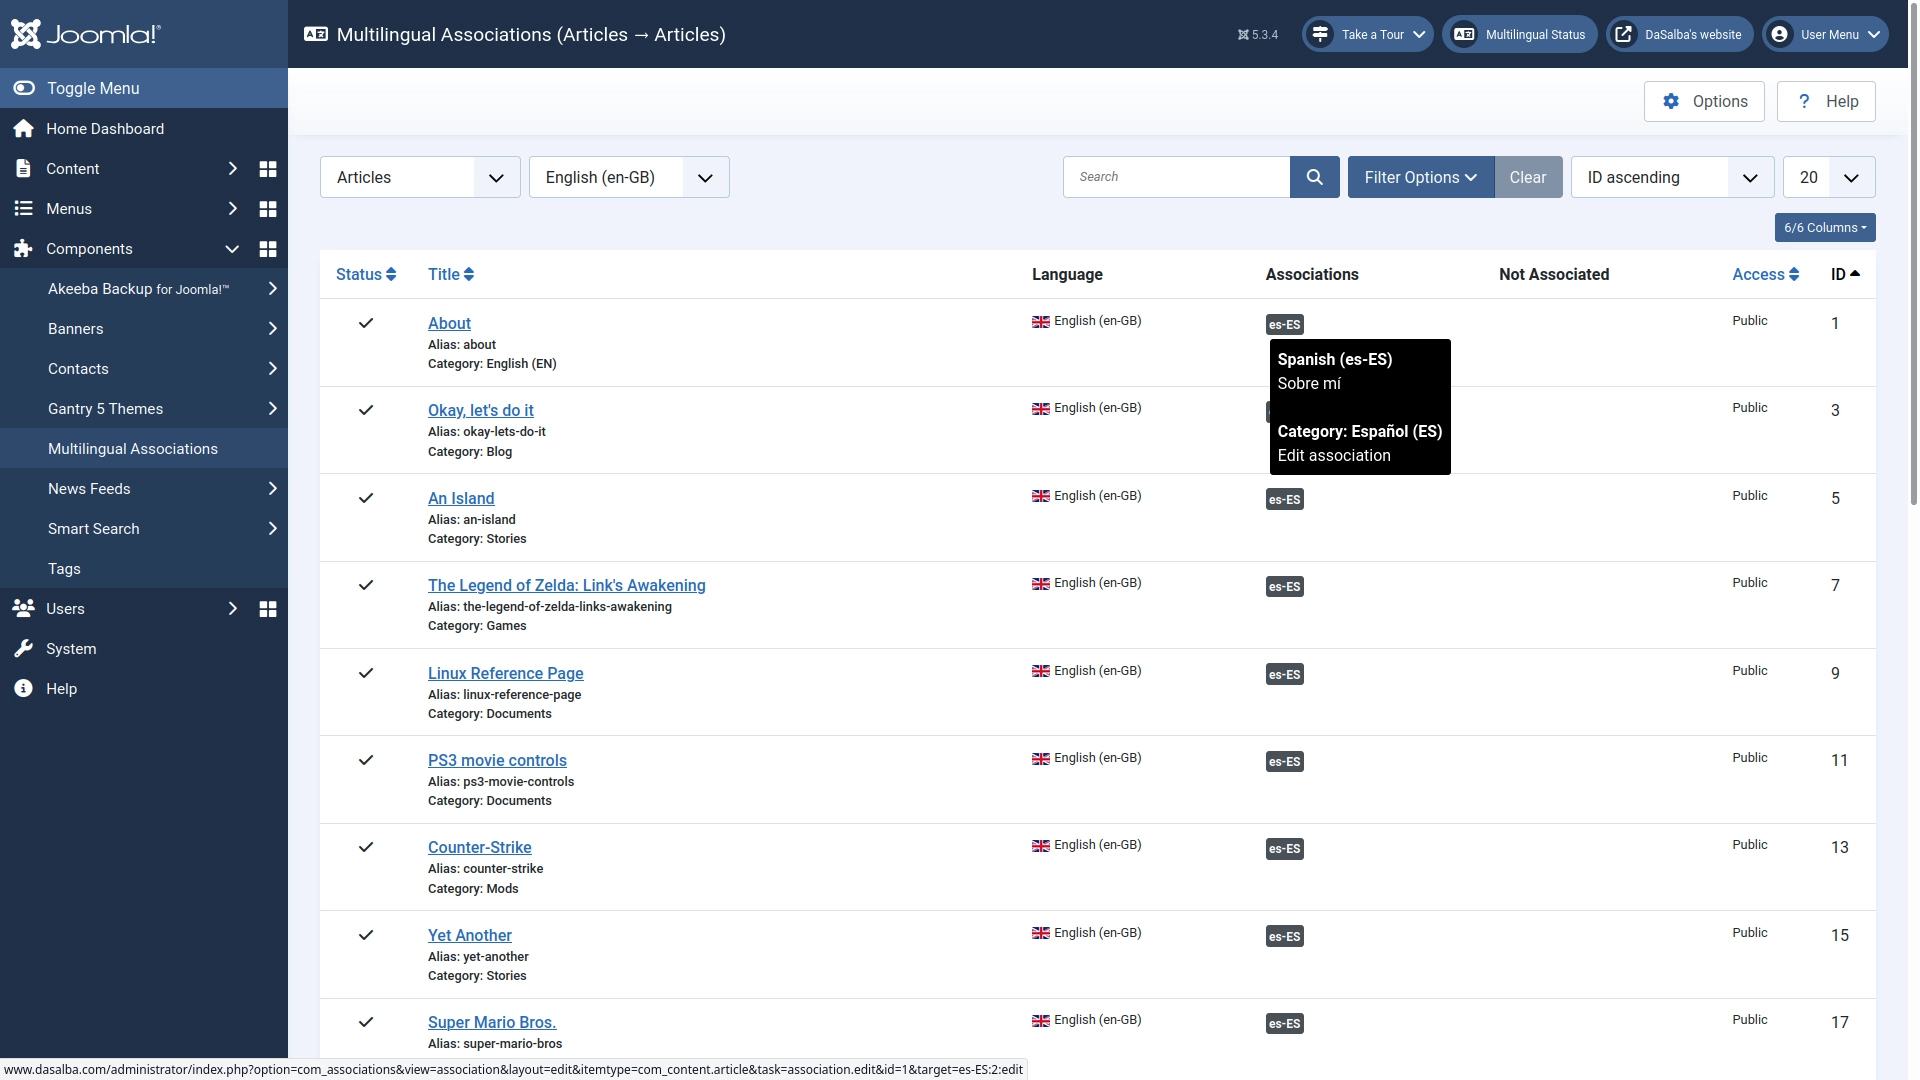Viewport: 1920px width, 1080px height.
Task: Click the Clear filter button
Action: pyautogui.click(x=1528, y=177)
